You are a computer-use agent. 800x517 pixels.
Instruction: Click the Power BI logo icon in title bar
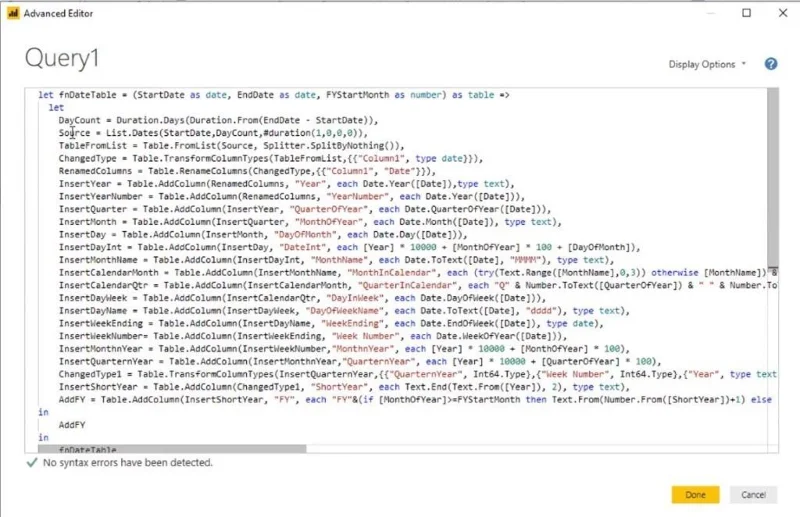point(13,13)
